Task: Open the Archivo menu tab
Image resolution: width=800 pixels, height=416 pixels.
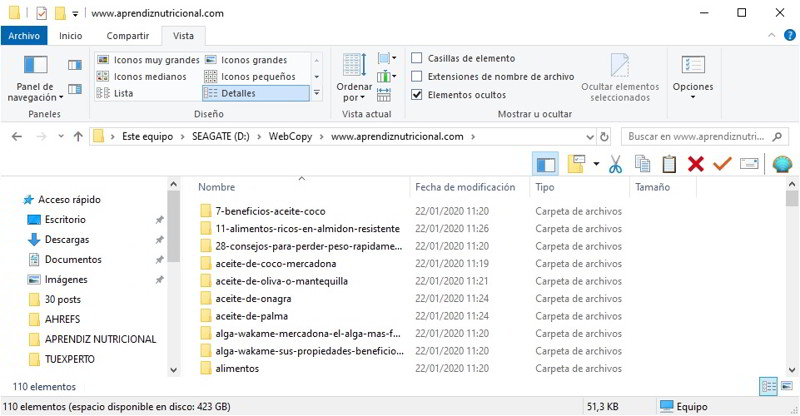Action: tap(23, 36)
